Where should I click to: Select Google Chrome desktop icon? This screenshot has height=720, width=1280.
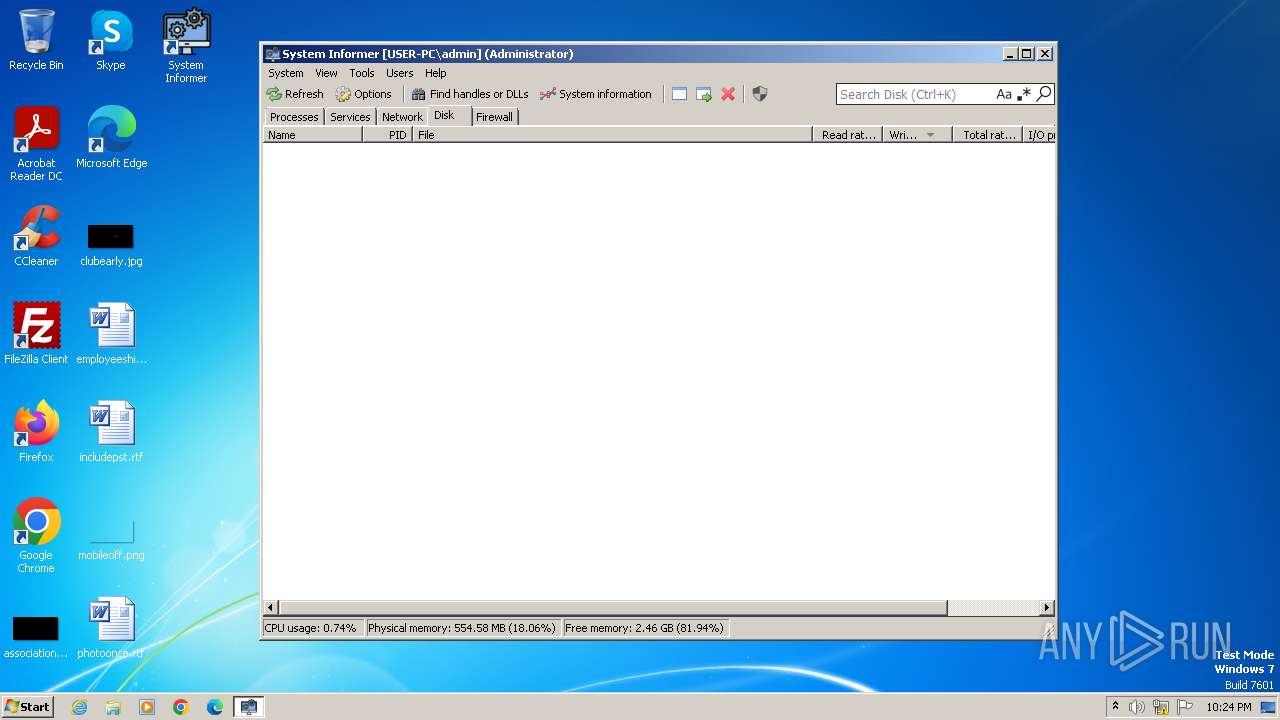(x=36, y=536)
